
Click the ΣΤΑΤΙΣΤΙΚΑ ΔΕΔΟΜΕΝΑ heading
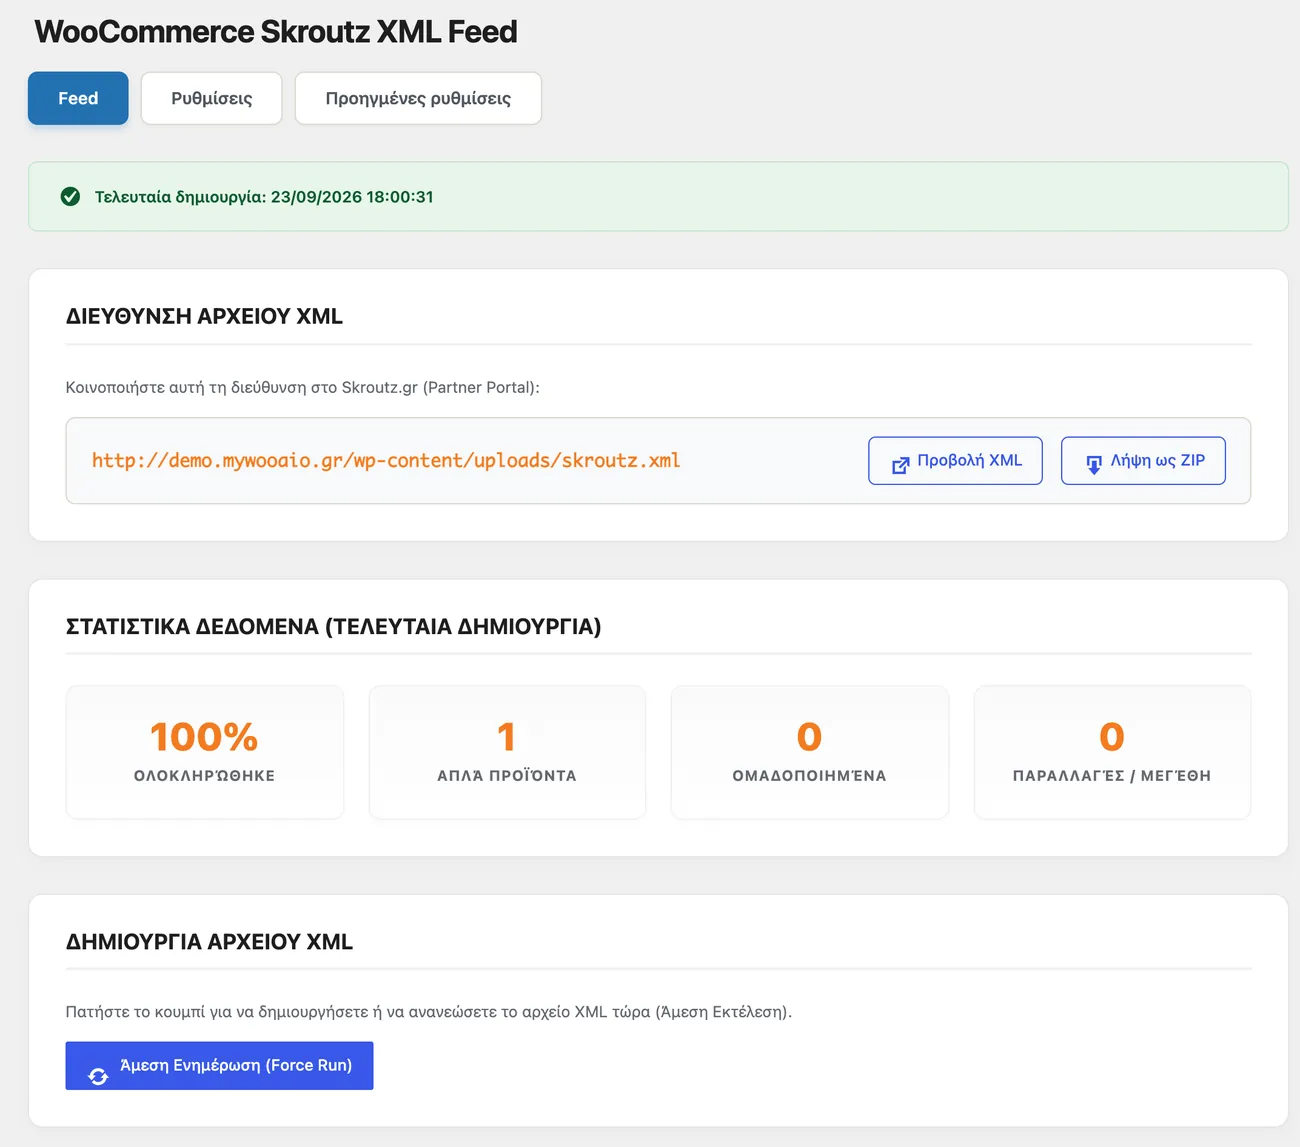tap(333, 627)
